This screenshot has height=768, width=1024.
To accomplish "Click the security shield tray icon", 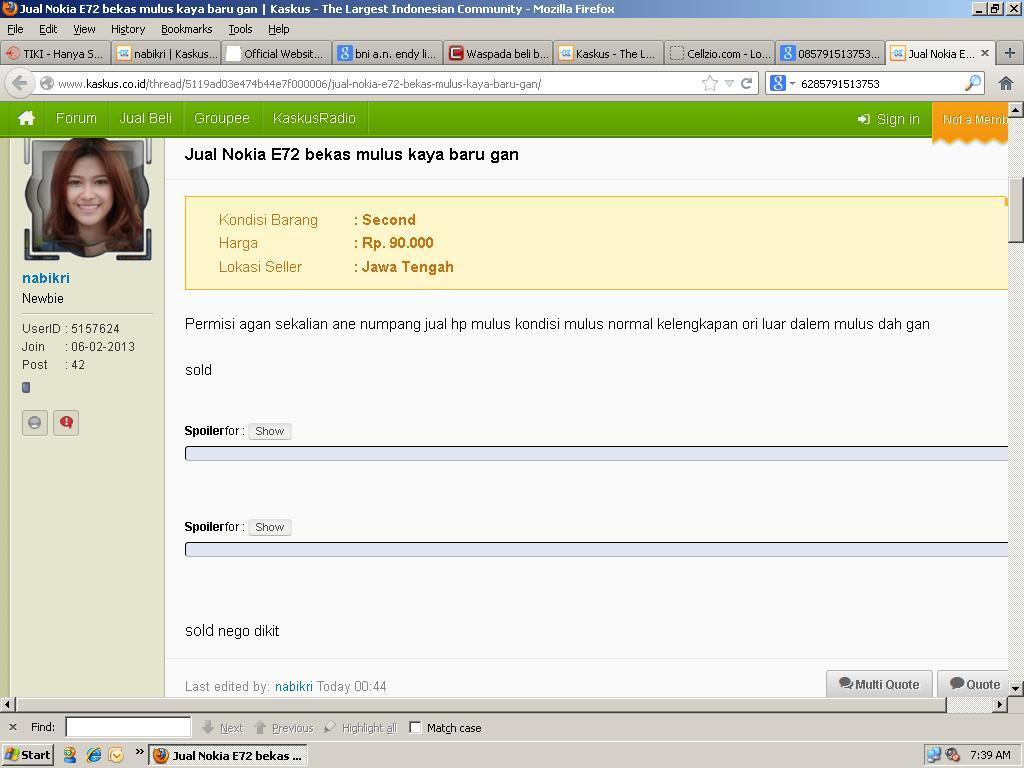I will click(952, 756).
